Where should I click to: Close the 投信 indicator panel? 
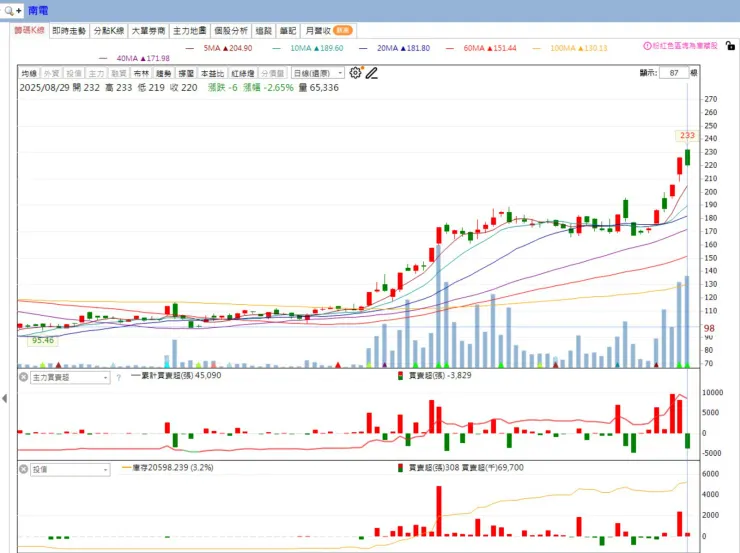(x=23, y=469)
